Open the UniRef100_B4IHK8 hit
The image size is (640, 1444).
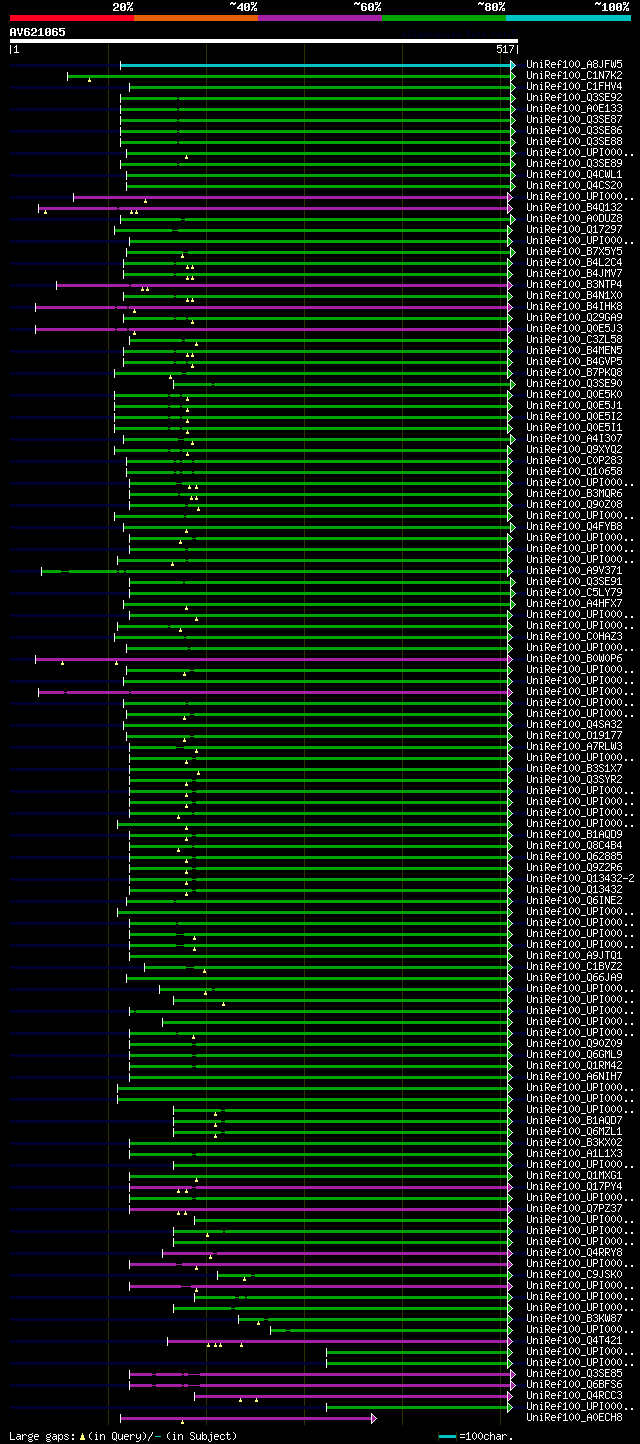[x=574, y=306]
